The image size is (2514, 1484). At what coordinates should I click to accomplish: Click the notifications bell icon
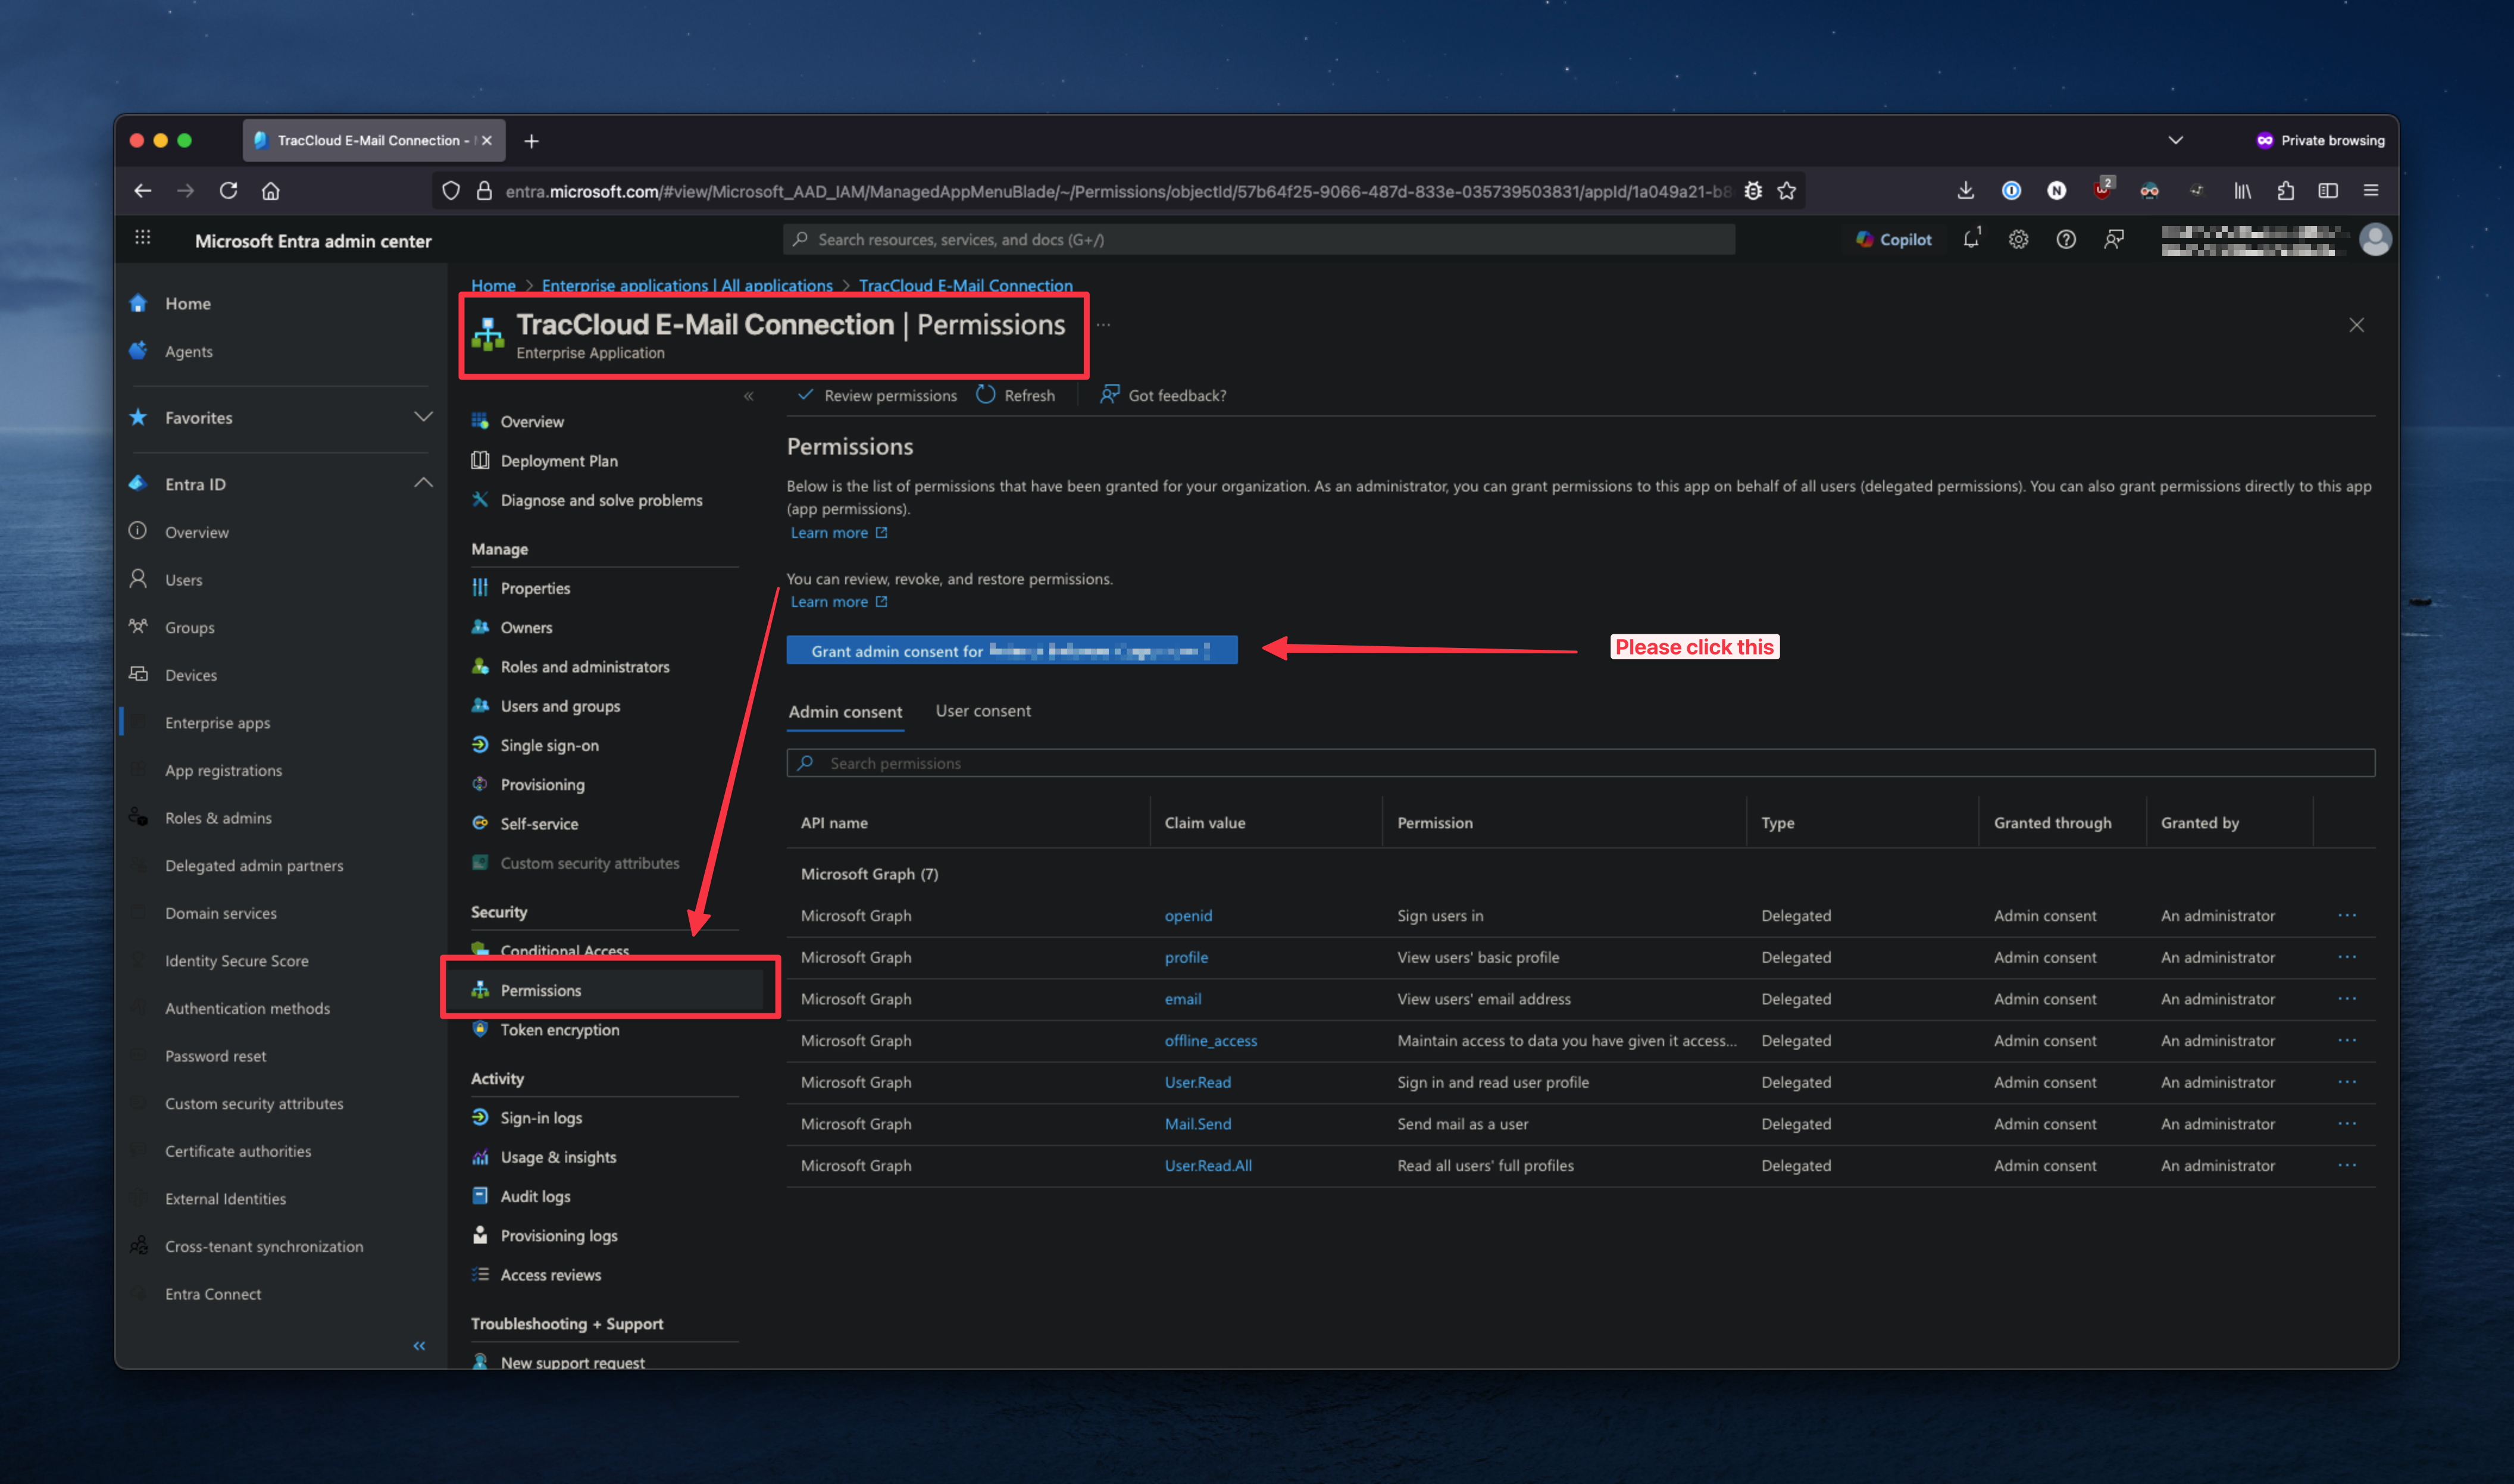[1970, 240]
